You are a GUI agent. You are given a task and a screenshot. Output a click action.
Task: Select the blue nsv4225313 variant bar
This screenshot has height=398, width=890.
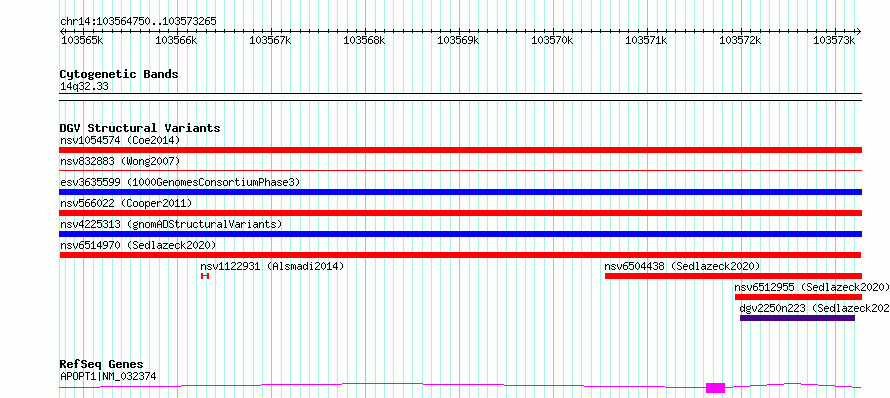click(460, 234)
